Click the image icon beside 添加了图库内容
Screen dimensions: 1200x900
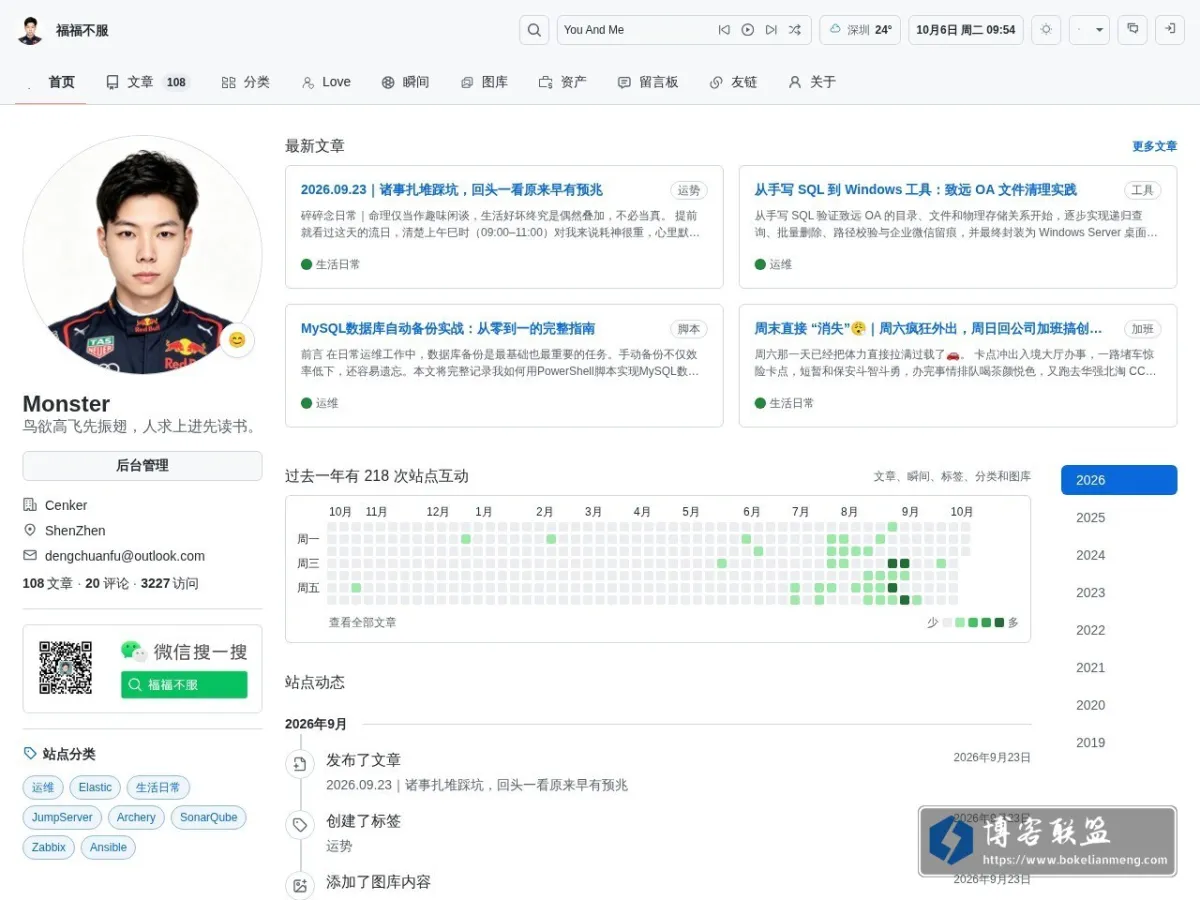click(x=299, y=886)
